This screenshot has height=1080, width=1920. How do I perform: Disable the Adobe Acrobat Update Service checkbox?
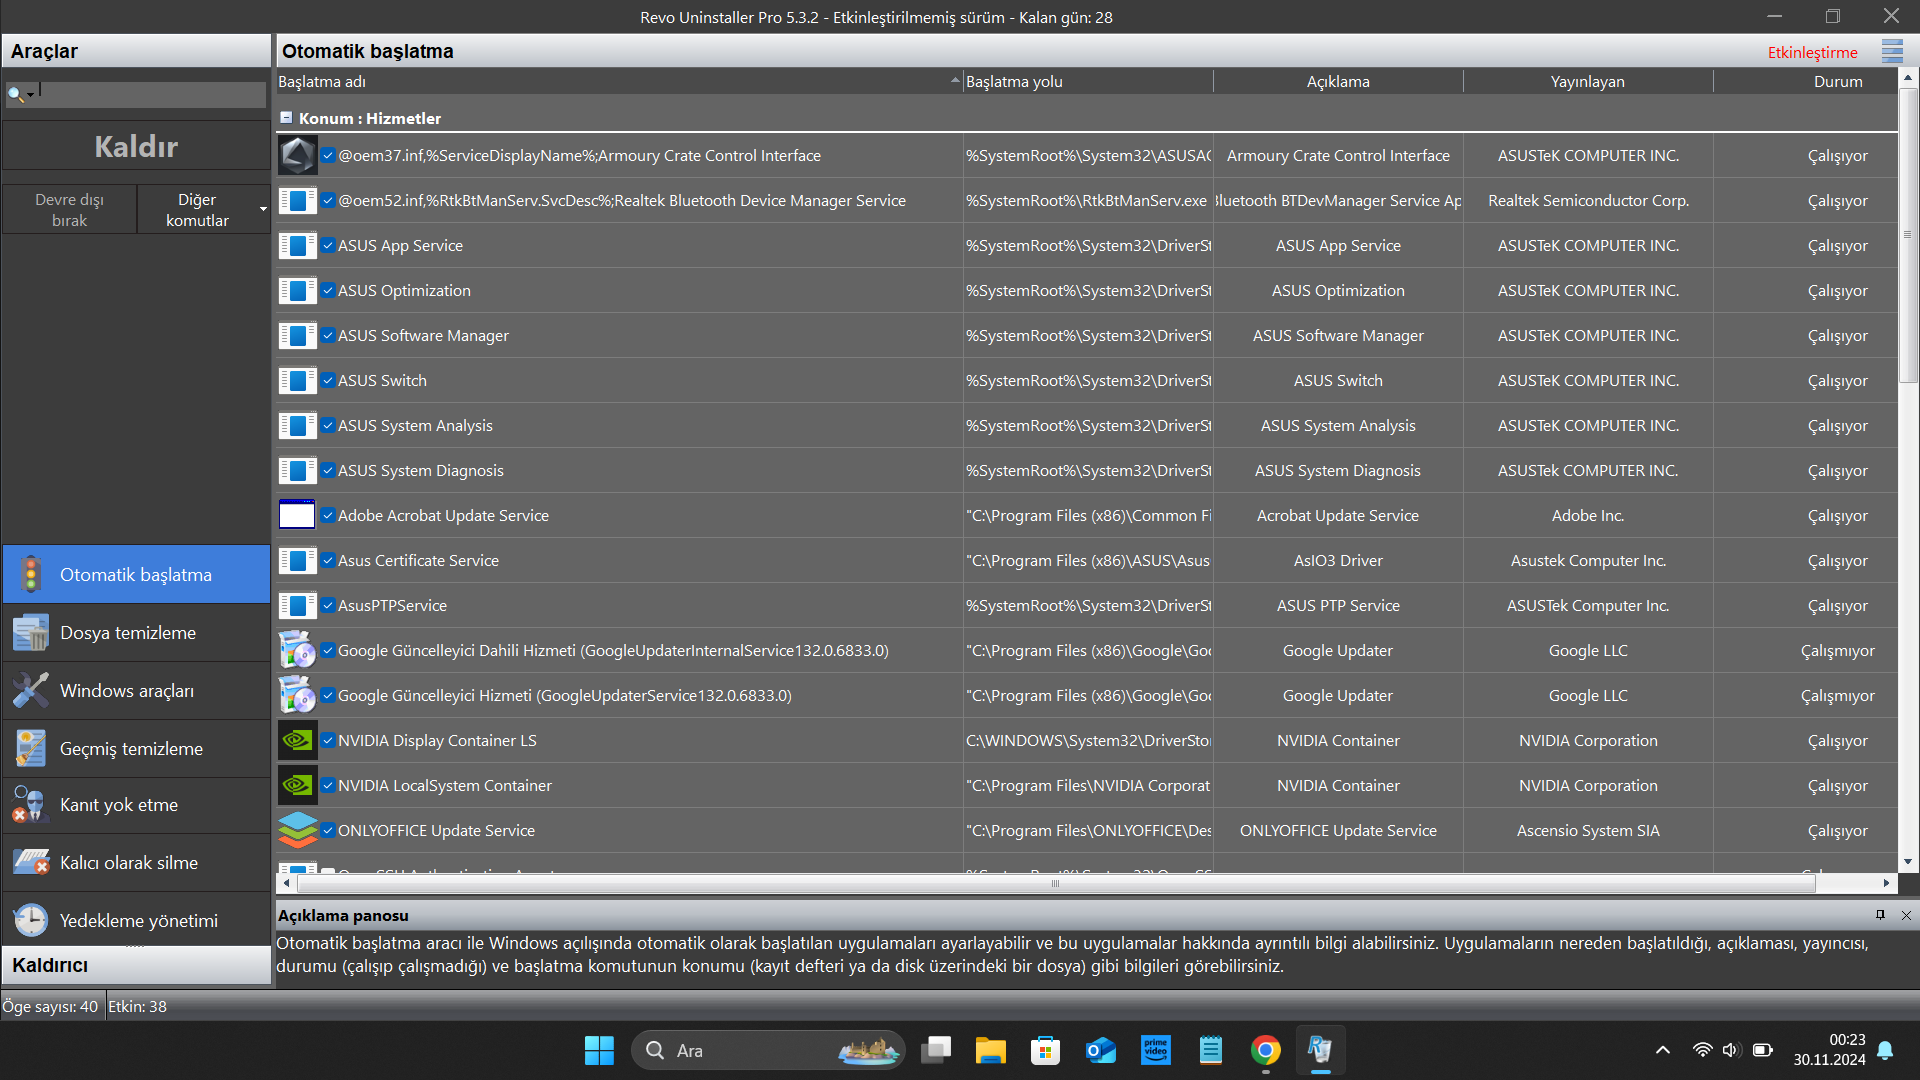[328, 516]
